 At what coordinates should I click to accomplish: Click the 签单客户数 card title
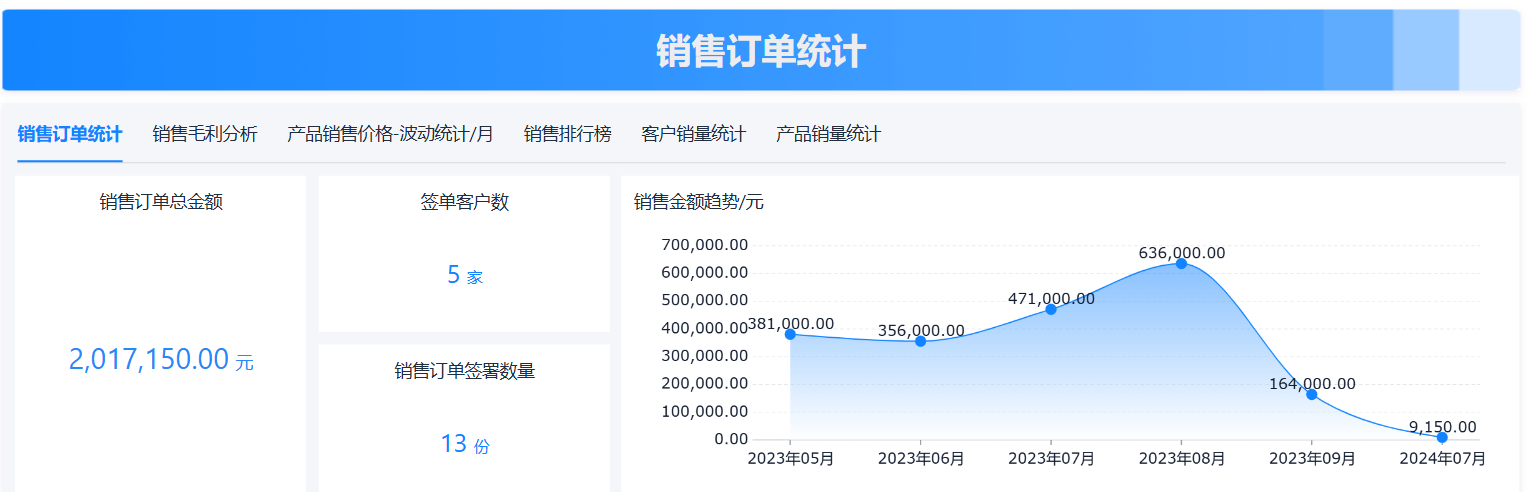[465, 202]
